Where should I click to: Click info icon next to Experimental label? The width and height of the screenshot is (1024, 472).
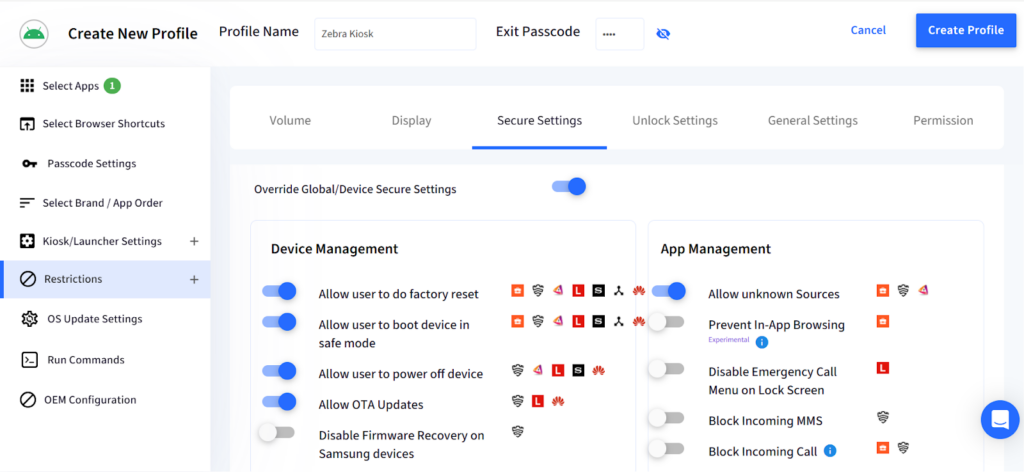coord(761,341)
